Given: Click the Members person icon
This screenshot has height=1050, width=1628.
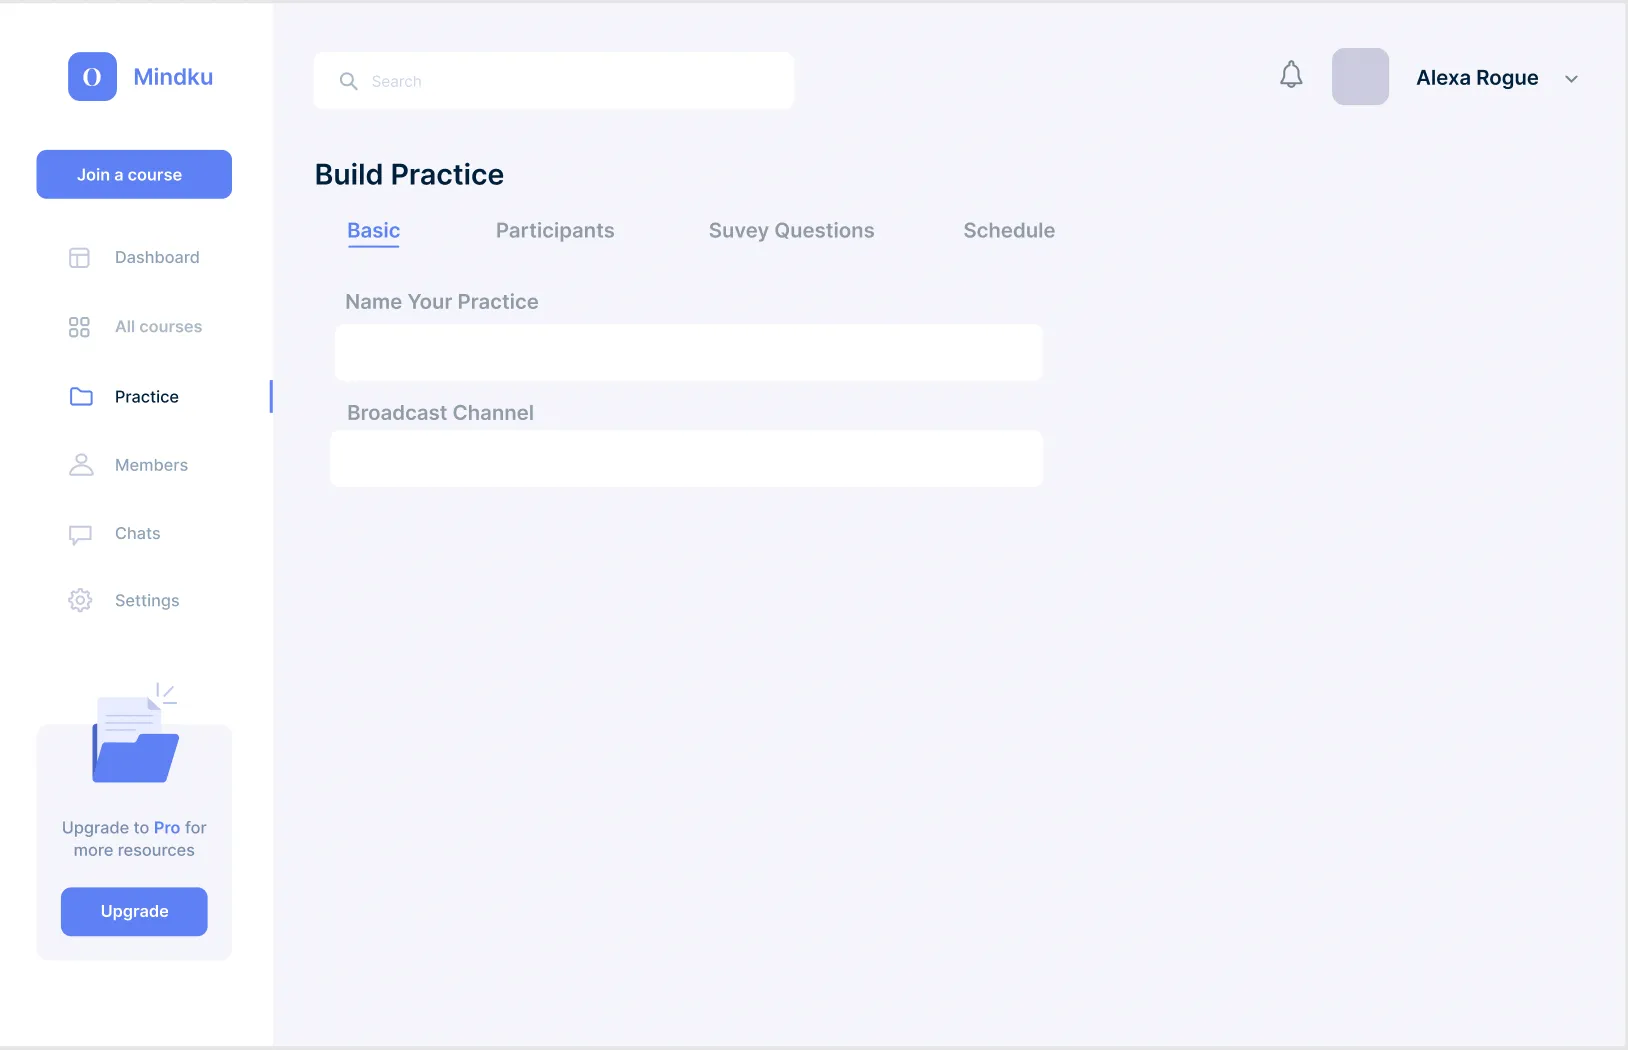Looking at the screenshot, I should [80, 464].
